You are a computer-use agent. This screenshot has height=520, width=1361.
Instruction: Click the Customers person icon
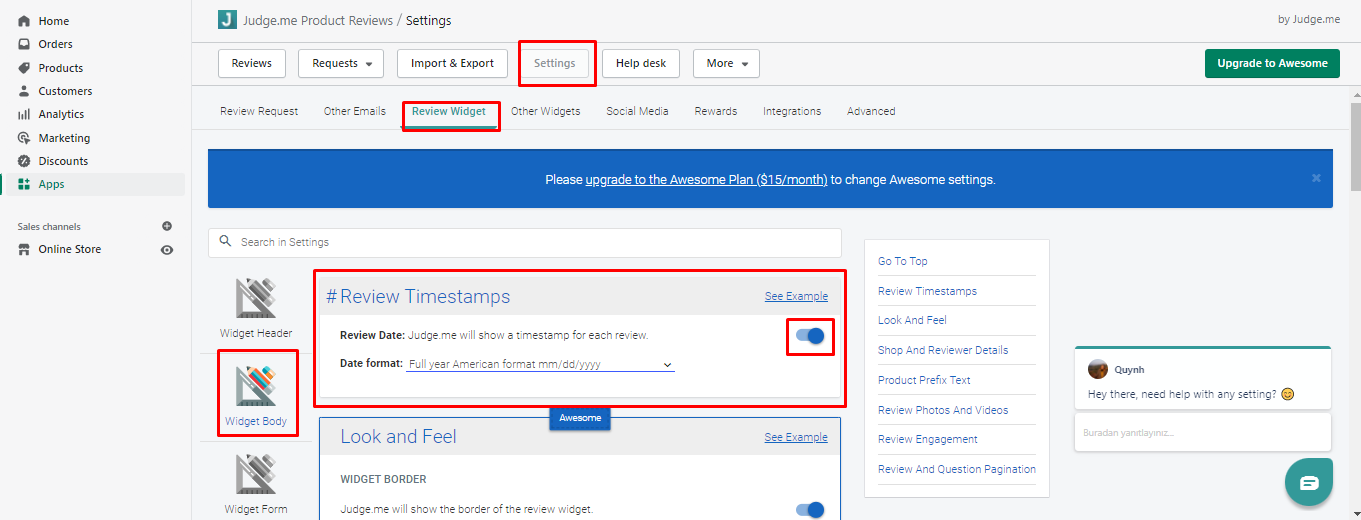point(24,91)
